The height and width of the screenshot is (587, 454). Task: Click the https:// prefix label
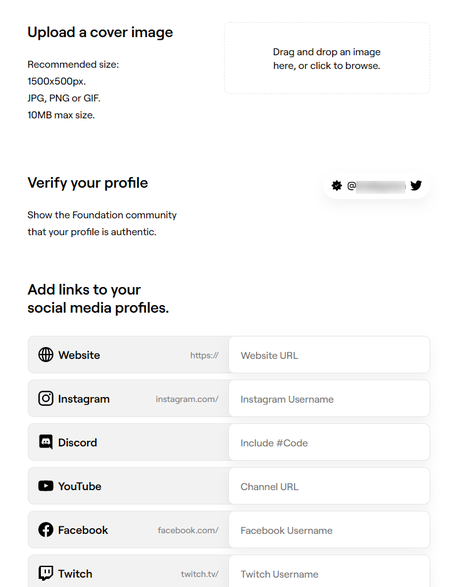click(x=204, y=355)
